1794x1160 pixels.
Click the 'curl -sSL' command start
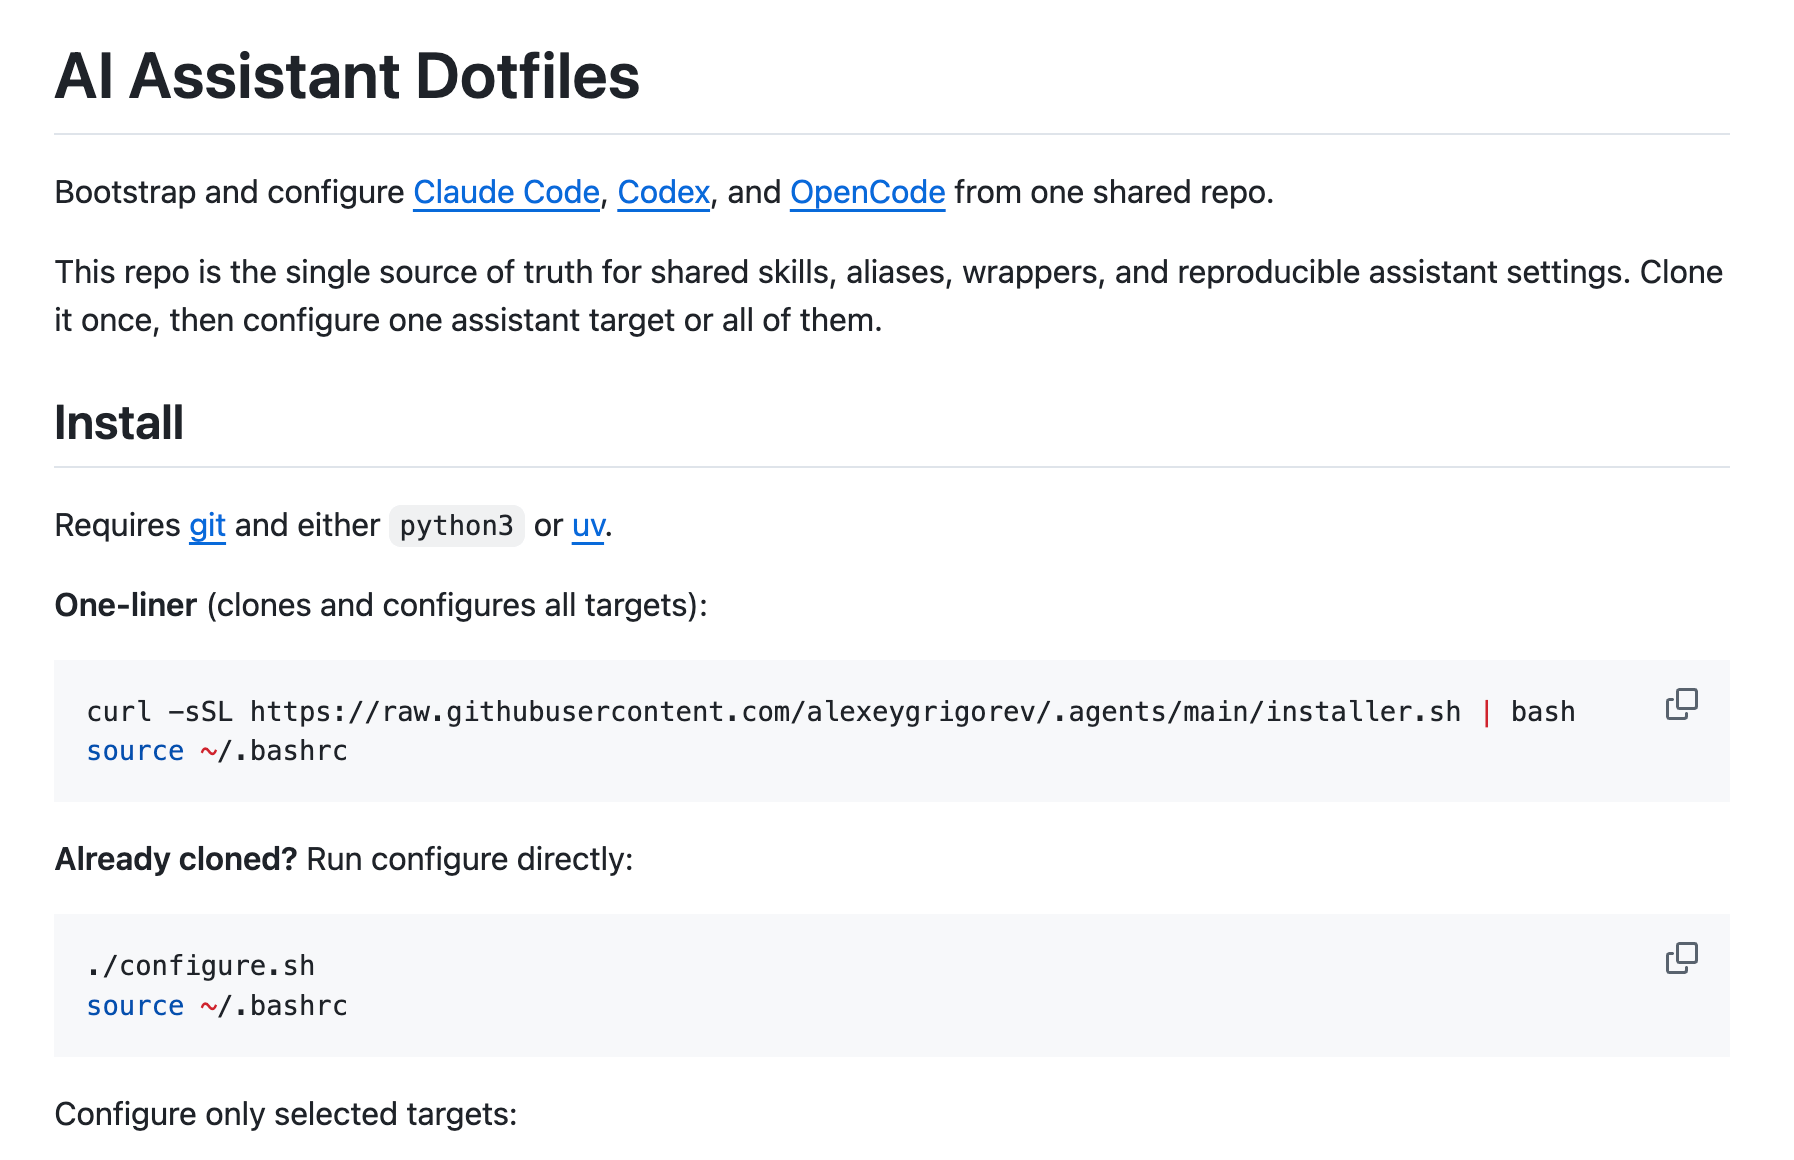[160, 712]
